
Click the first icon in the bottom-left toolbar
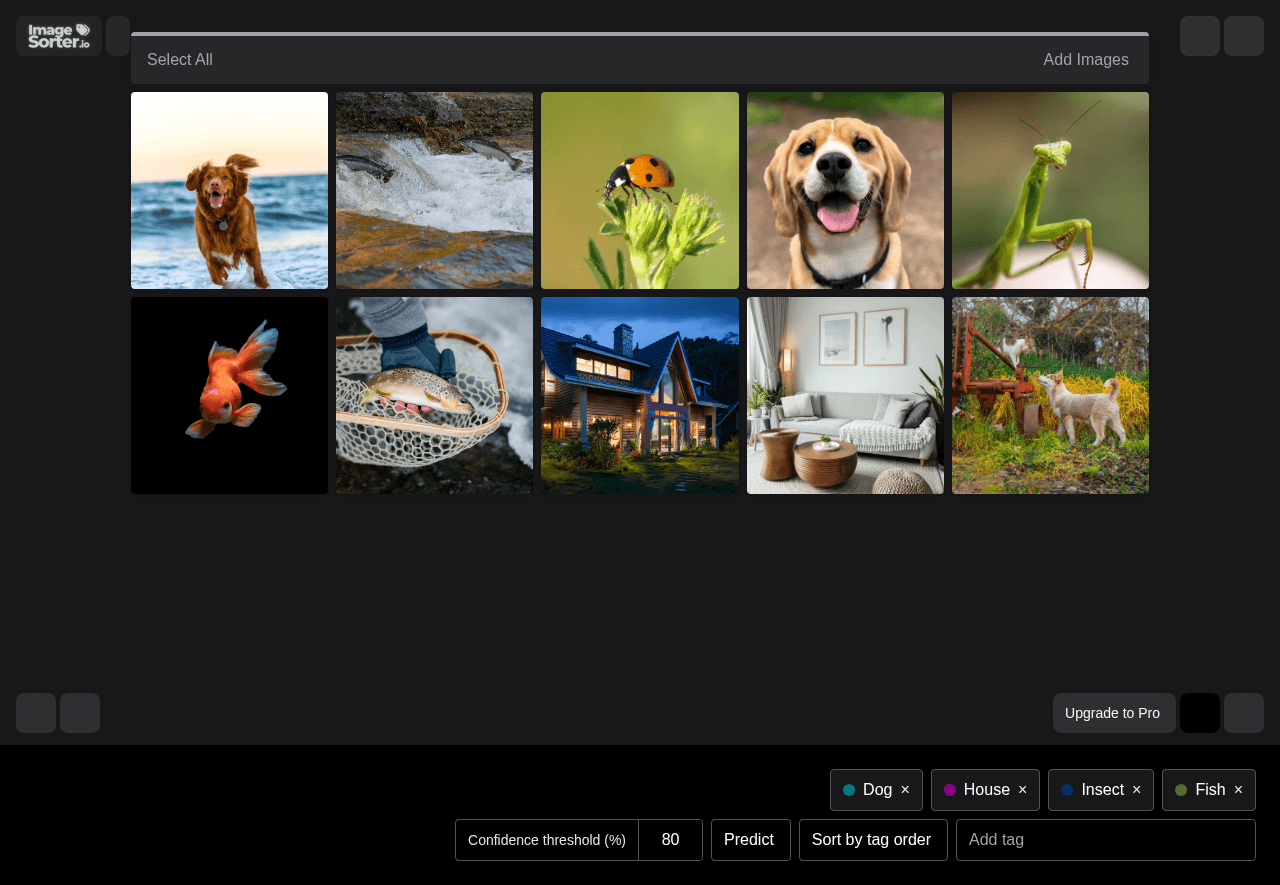click(x=35, y=713)
